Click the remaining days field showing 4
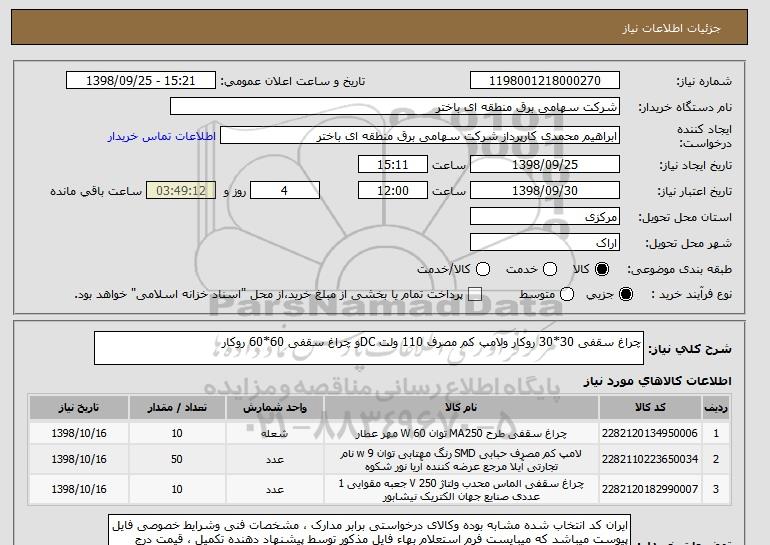Screen dimensions: 770x545 pyautogui.click(x=285, y=191)
